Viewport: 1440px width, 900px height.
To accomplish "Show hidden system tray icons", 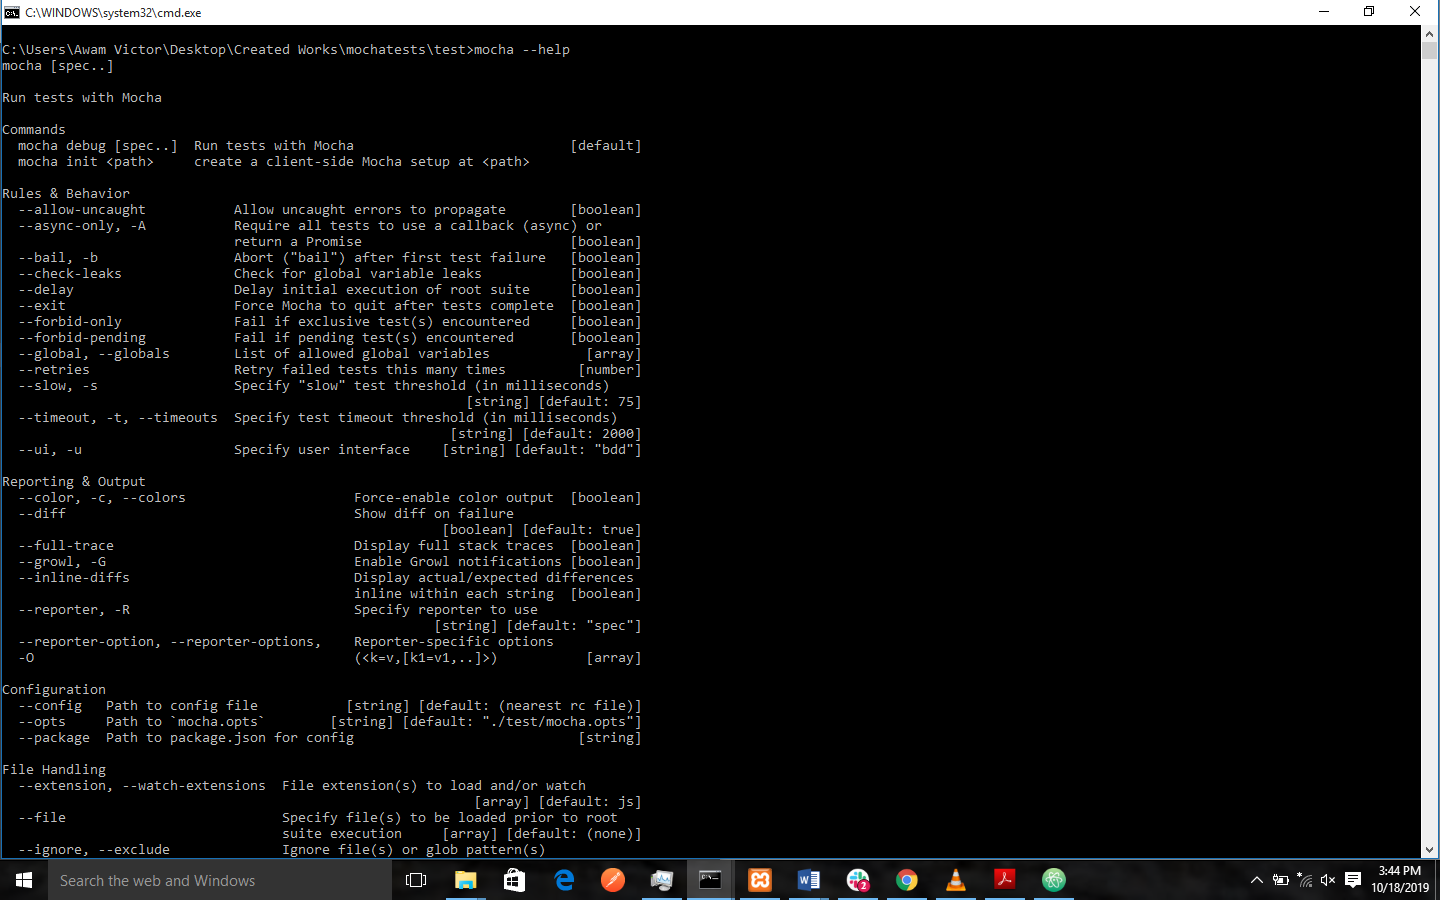I will pos(1256,880).
